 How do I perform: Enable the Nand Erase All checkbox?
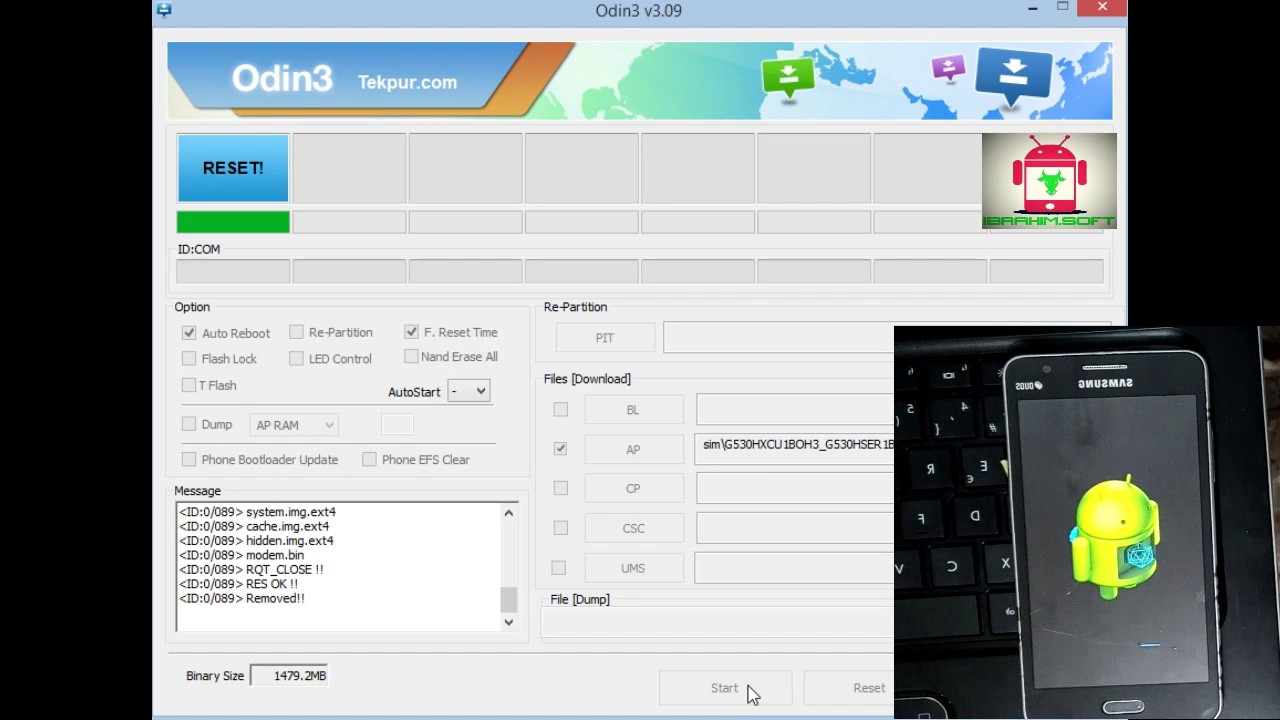pos(411,356)
